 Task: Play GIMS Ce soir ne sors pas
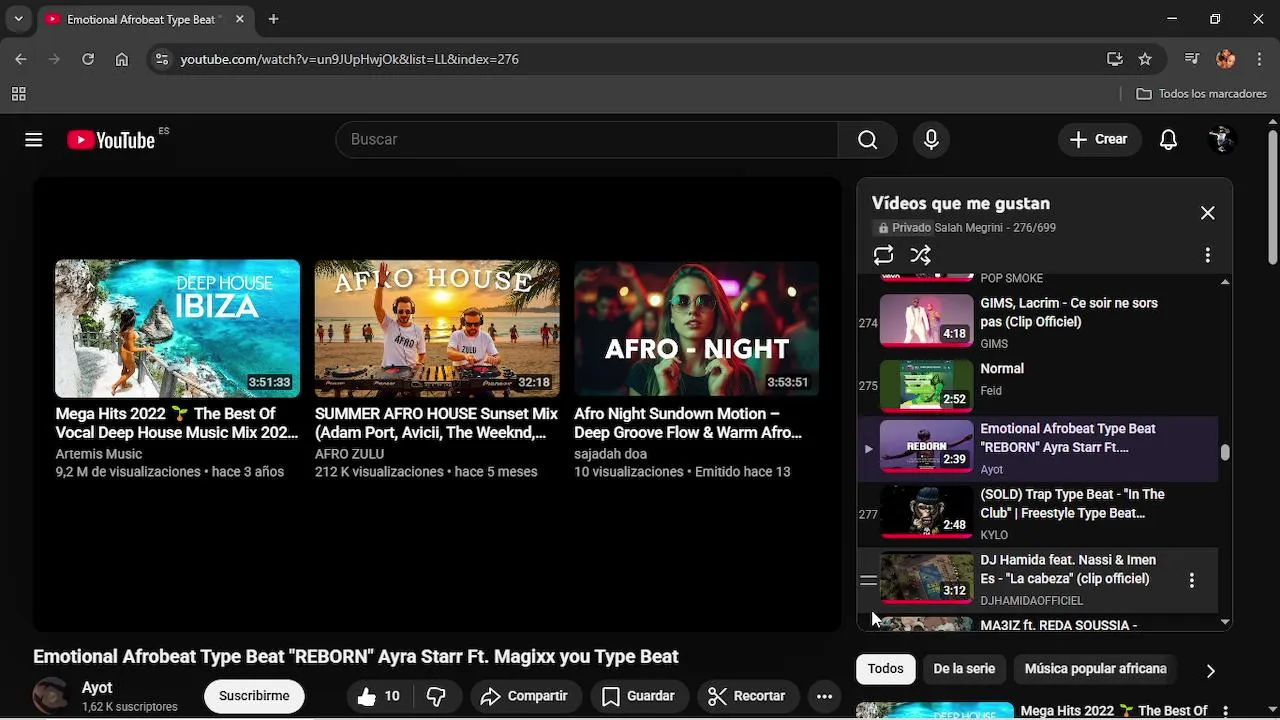point(1038,322)
